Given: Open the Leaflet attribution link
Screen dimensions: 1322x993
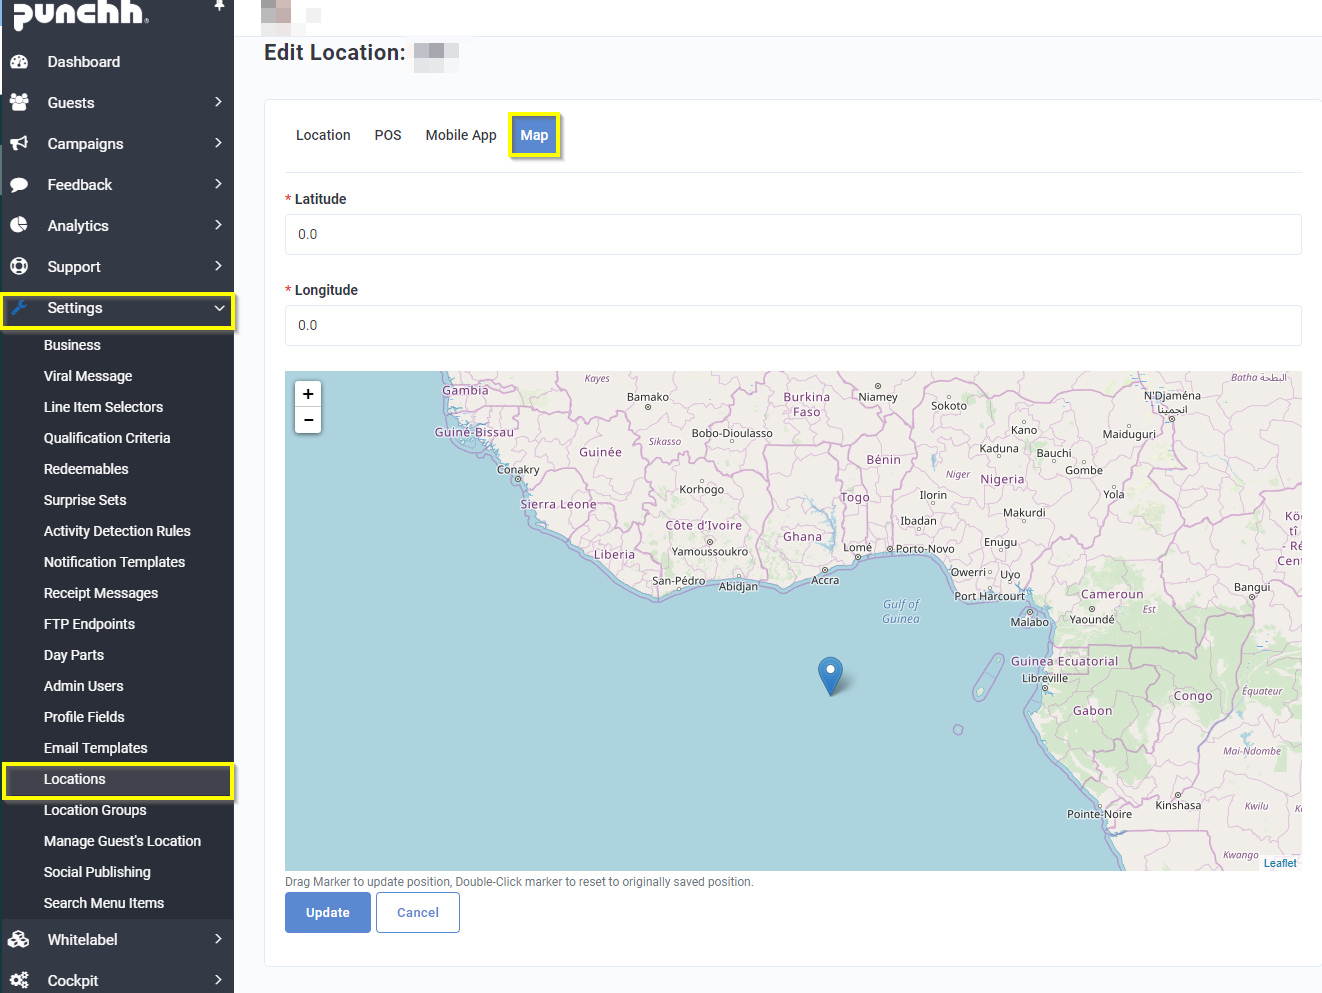Looking at the screenshot, I should click(x=1280, y=862).
